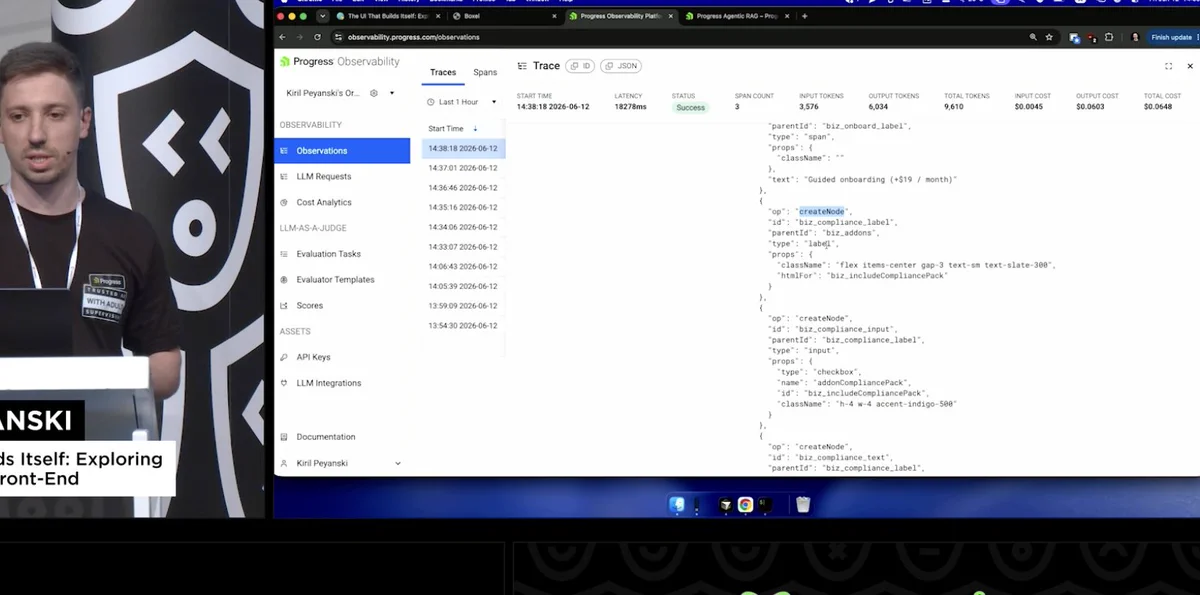Click the Progress Observability logo
This screenshot has width=1200, height=595.
340,62
